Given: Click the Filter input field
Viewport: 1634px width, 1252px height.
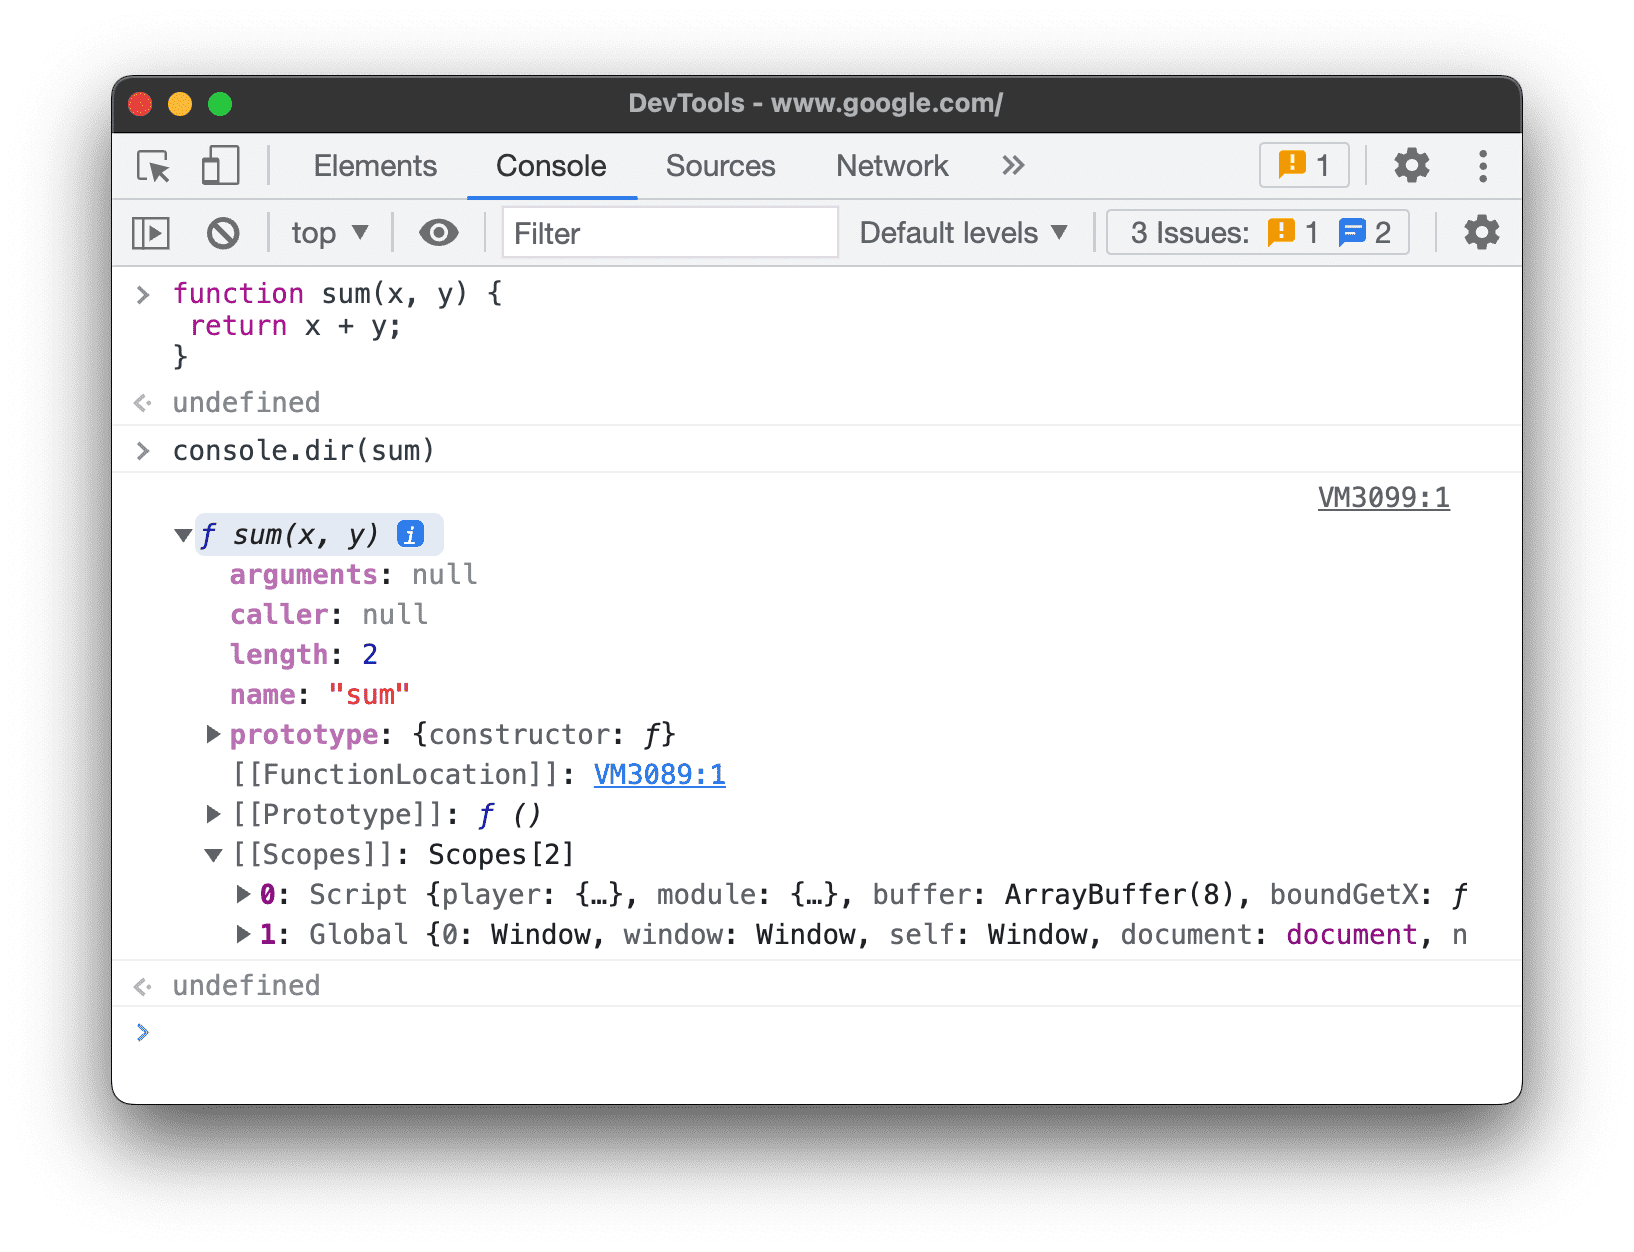Looking at the screenshot, I should [x=669, y=233].
